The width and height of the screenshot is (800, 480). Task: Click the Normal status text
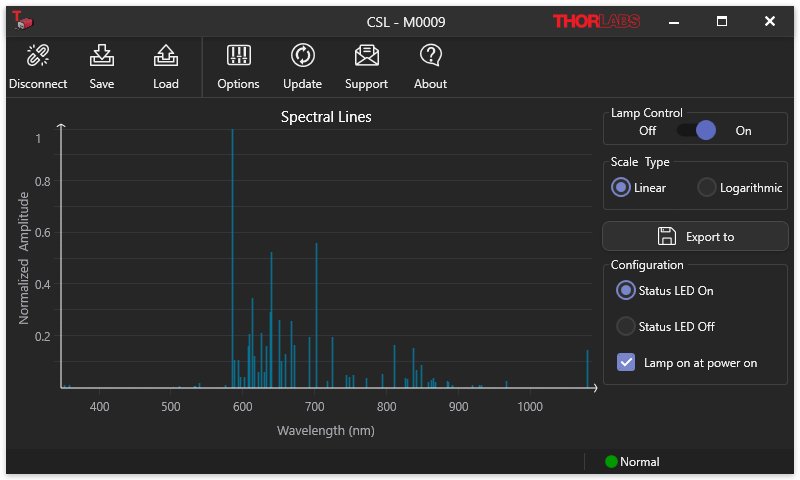[639, 462]
